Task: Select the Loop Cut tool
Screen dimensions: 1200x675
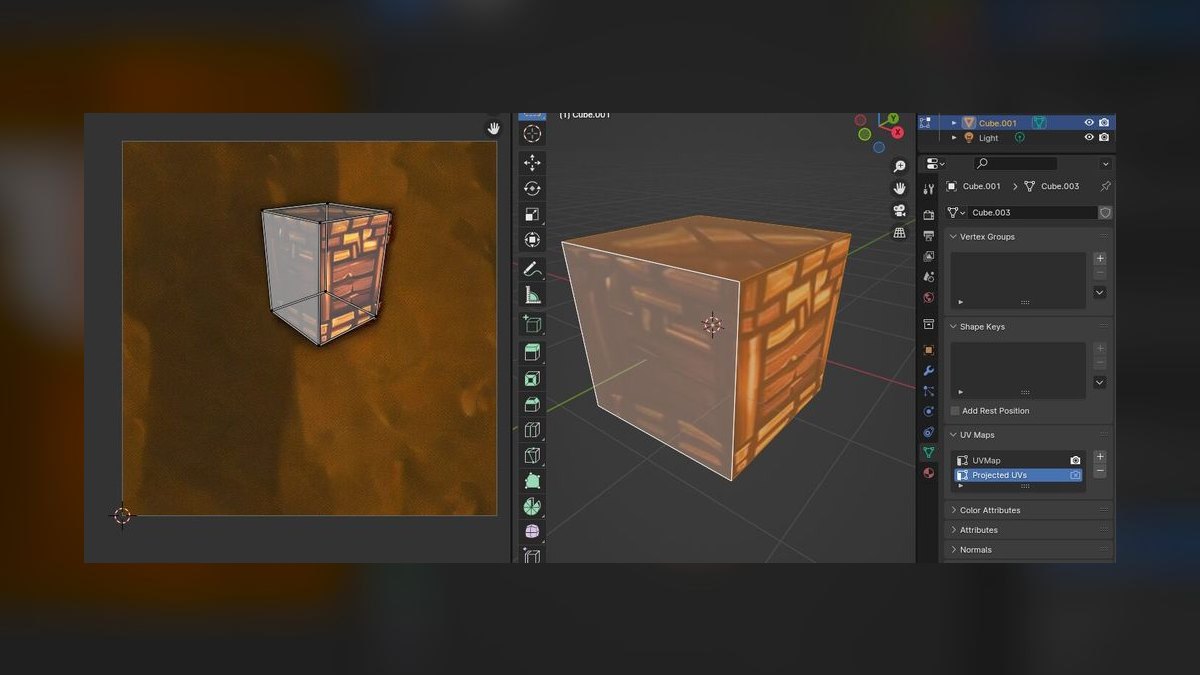Action: click(x=532, y=431)
